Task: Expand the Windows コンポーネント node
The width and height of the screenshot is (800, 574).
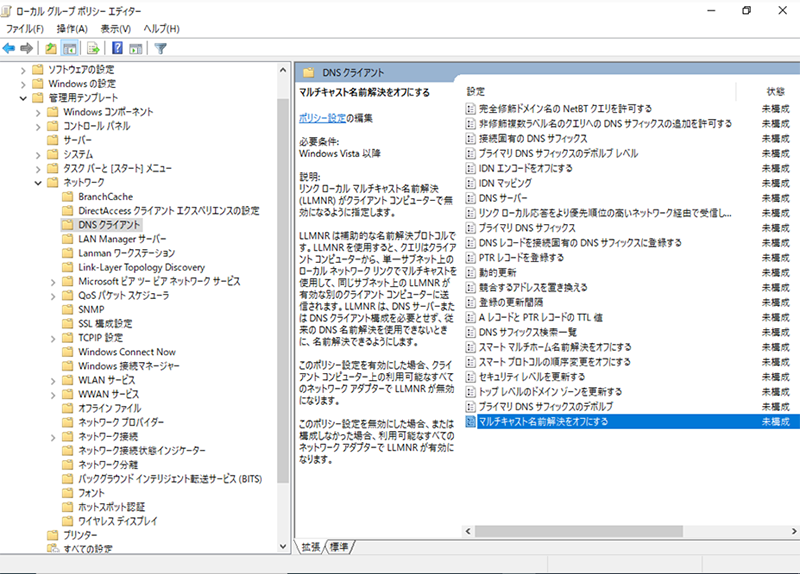Action: click(x=38, y=112)
